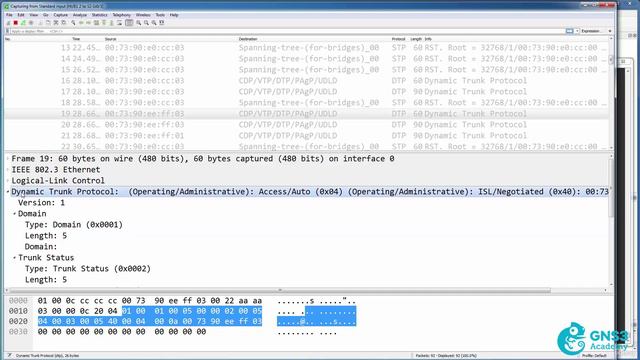Select packet 13 STP row

(x=306, y=48)
